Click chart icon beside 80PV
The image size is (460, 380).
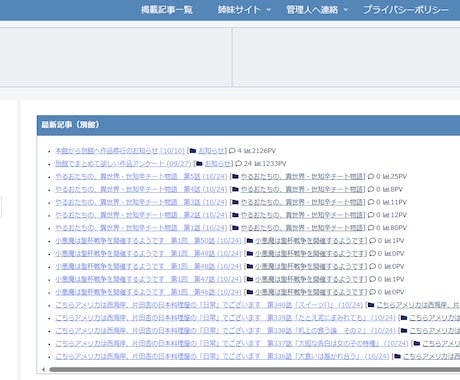tap(386, 228)
